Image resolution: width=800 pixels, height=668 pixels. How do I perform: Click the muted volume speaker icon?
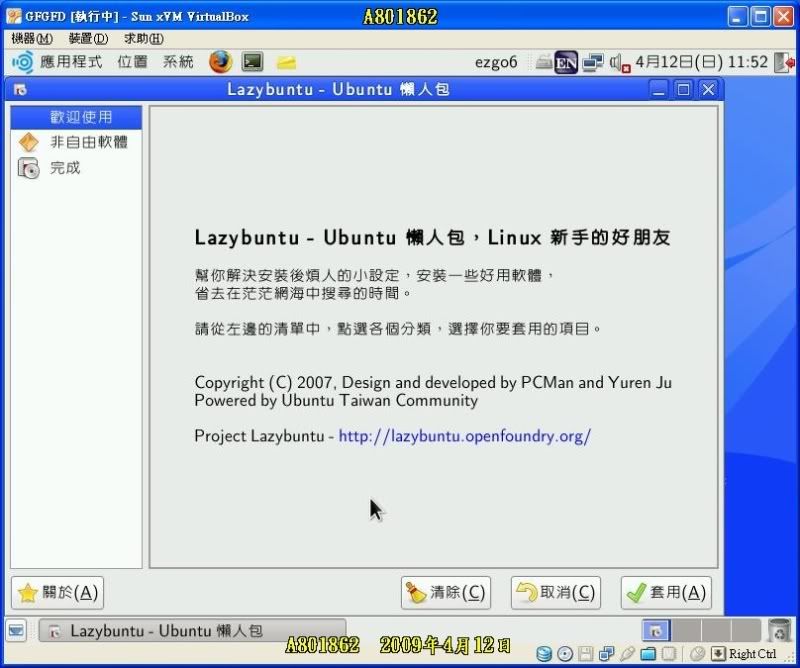point(619,63)
